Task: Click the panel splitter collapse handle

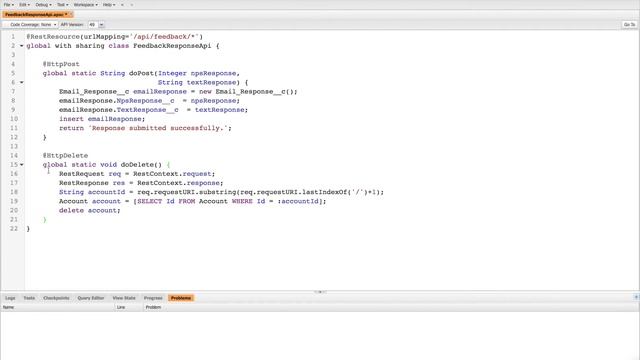Action: coord(320,292)
